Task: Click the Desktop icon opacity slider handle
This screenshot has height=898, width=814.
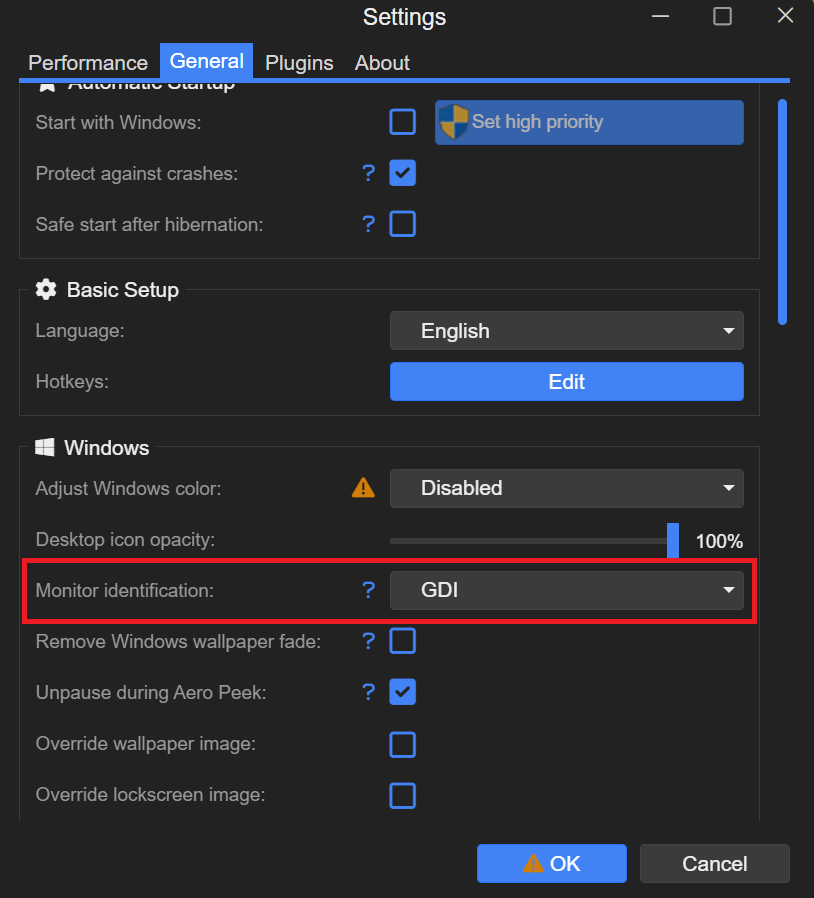Action: click(x=673, y=540)
